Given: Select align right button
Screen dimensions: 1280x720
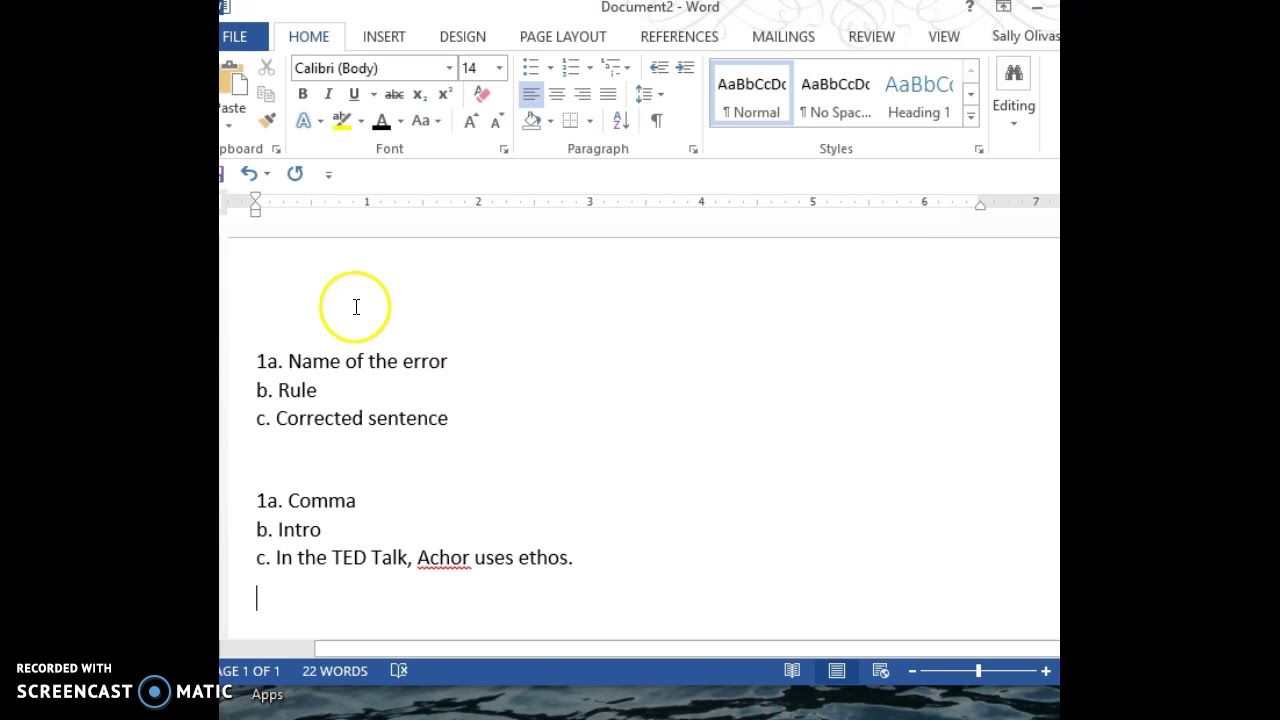Looking at the screenshot, I should pyautogui.click(x=582, y=94).
